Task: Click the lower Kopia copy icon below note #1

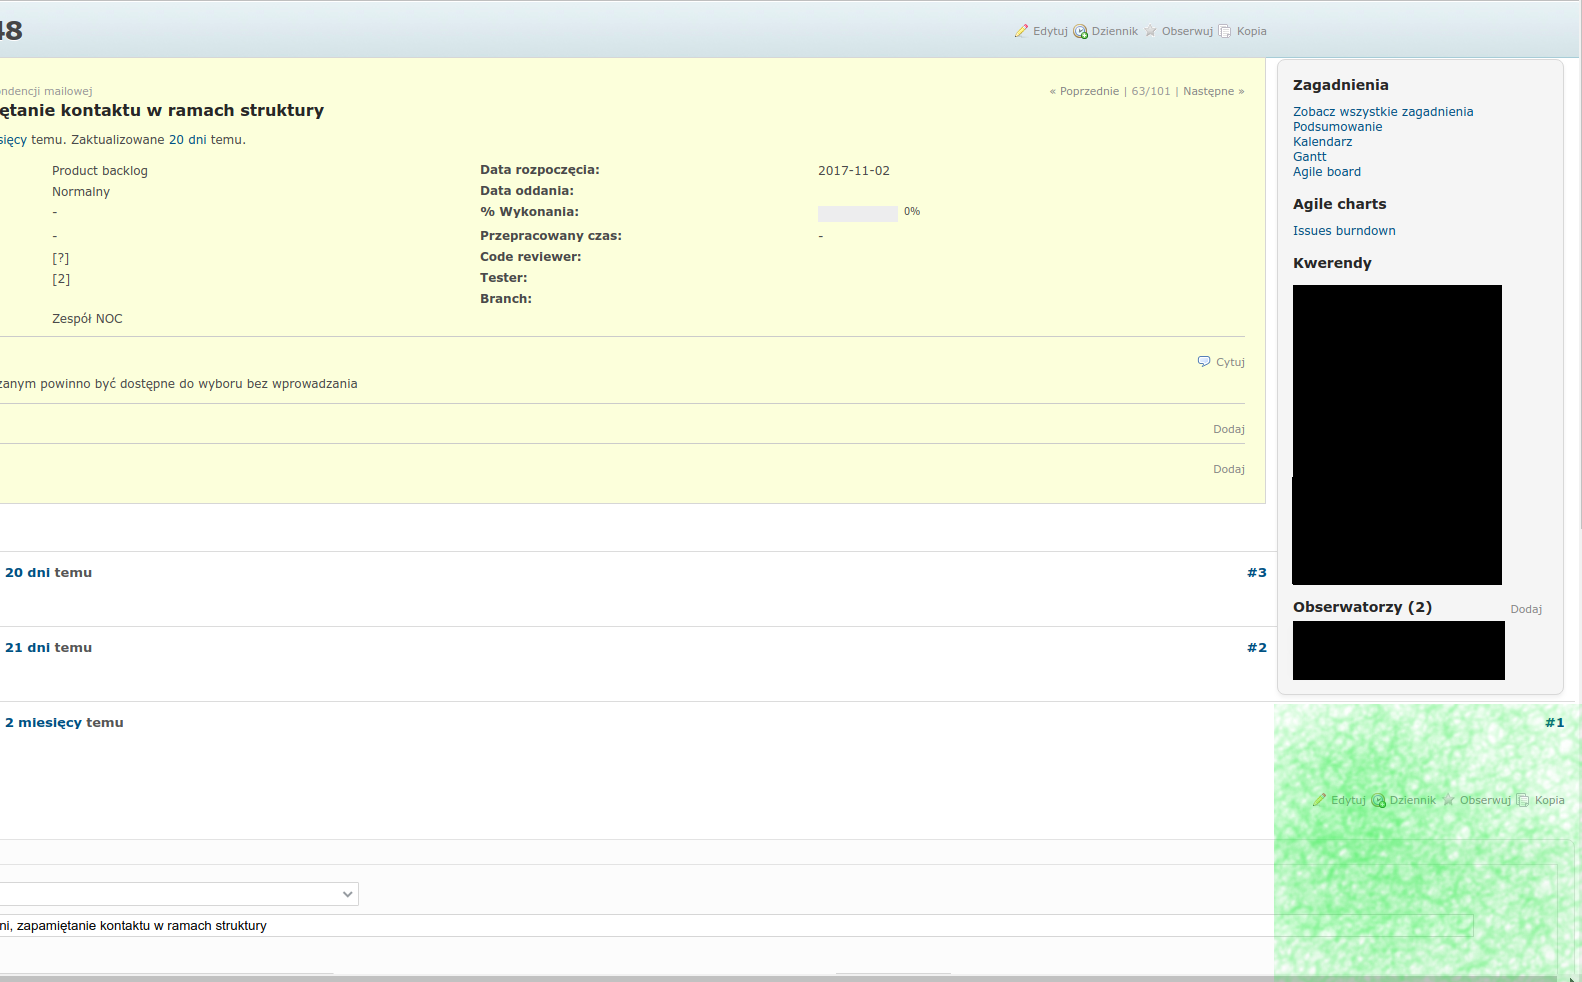Action: (x=1523, y=800)
